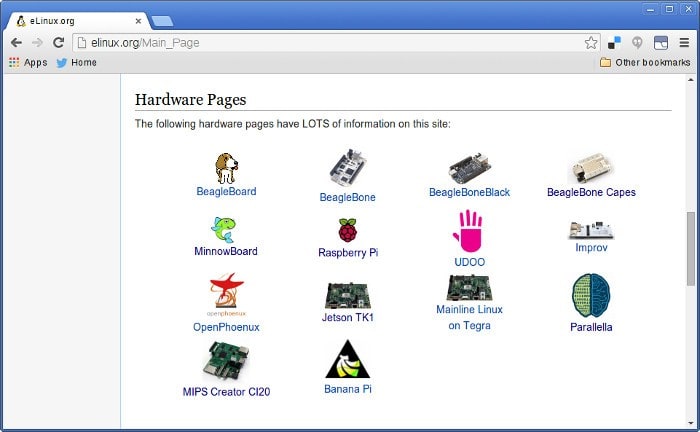Open the MinnowBoard text link
The height and width of the screenshot is (432, 700).
point(226,251)
